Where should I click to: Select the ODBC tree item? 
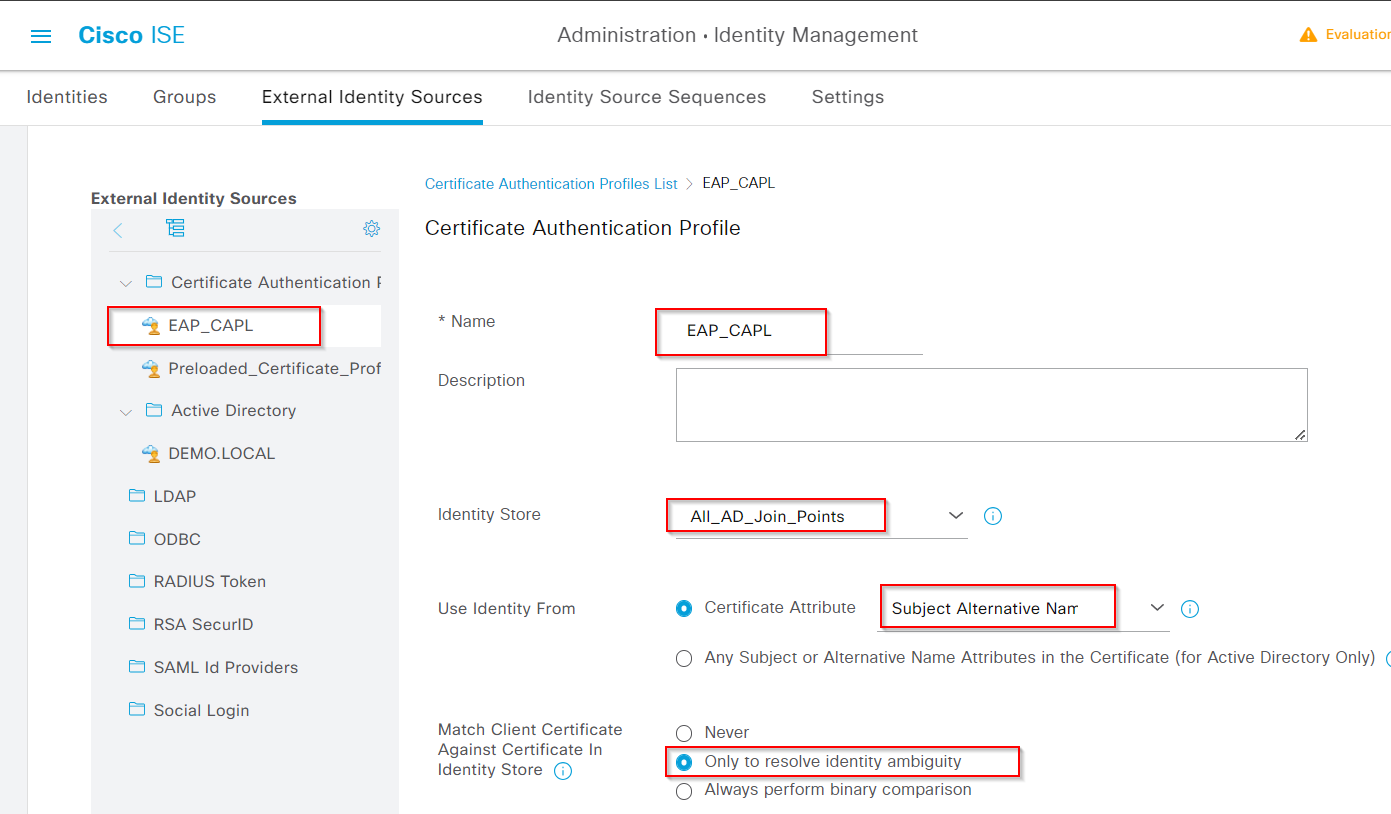[177, 539]
